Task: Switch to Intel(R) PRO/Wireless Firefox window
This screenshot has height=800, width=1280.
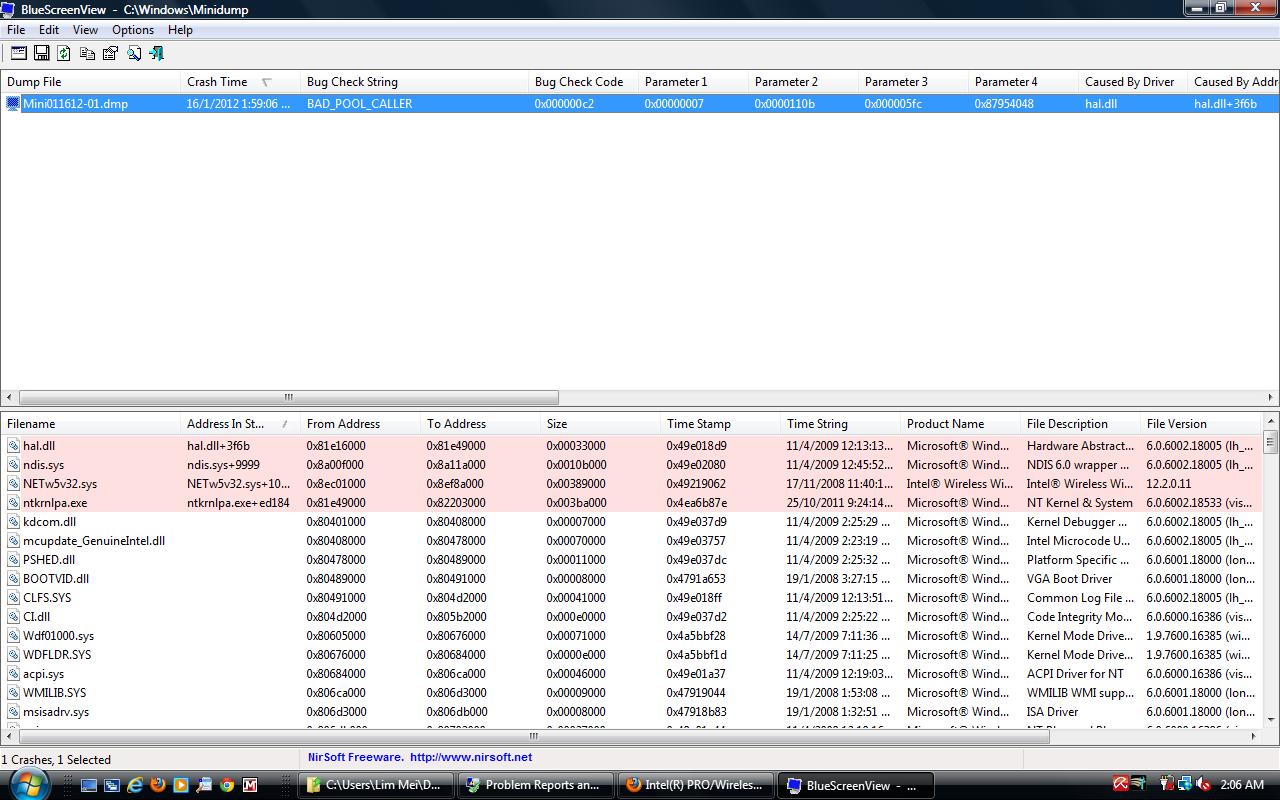Action: tap(696, 785)
